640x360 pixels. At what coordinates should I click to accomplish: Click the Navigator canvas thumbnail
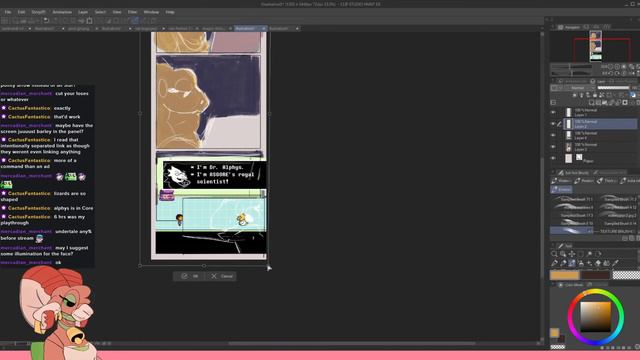point(596,45)
